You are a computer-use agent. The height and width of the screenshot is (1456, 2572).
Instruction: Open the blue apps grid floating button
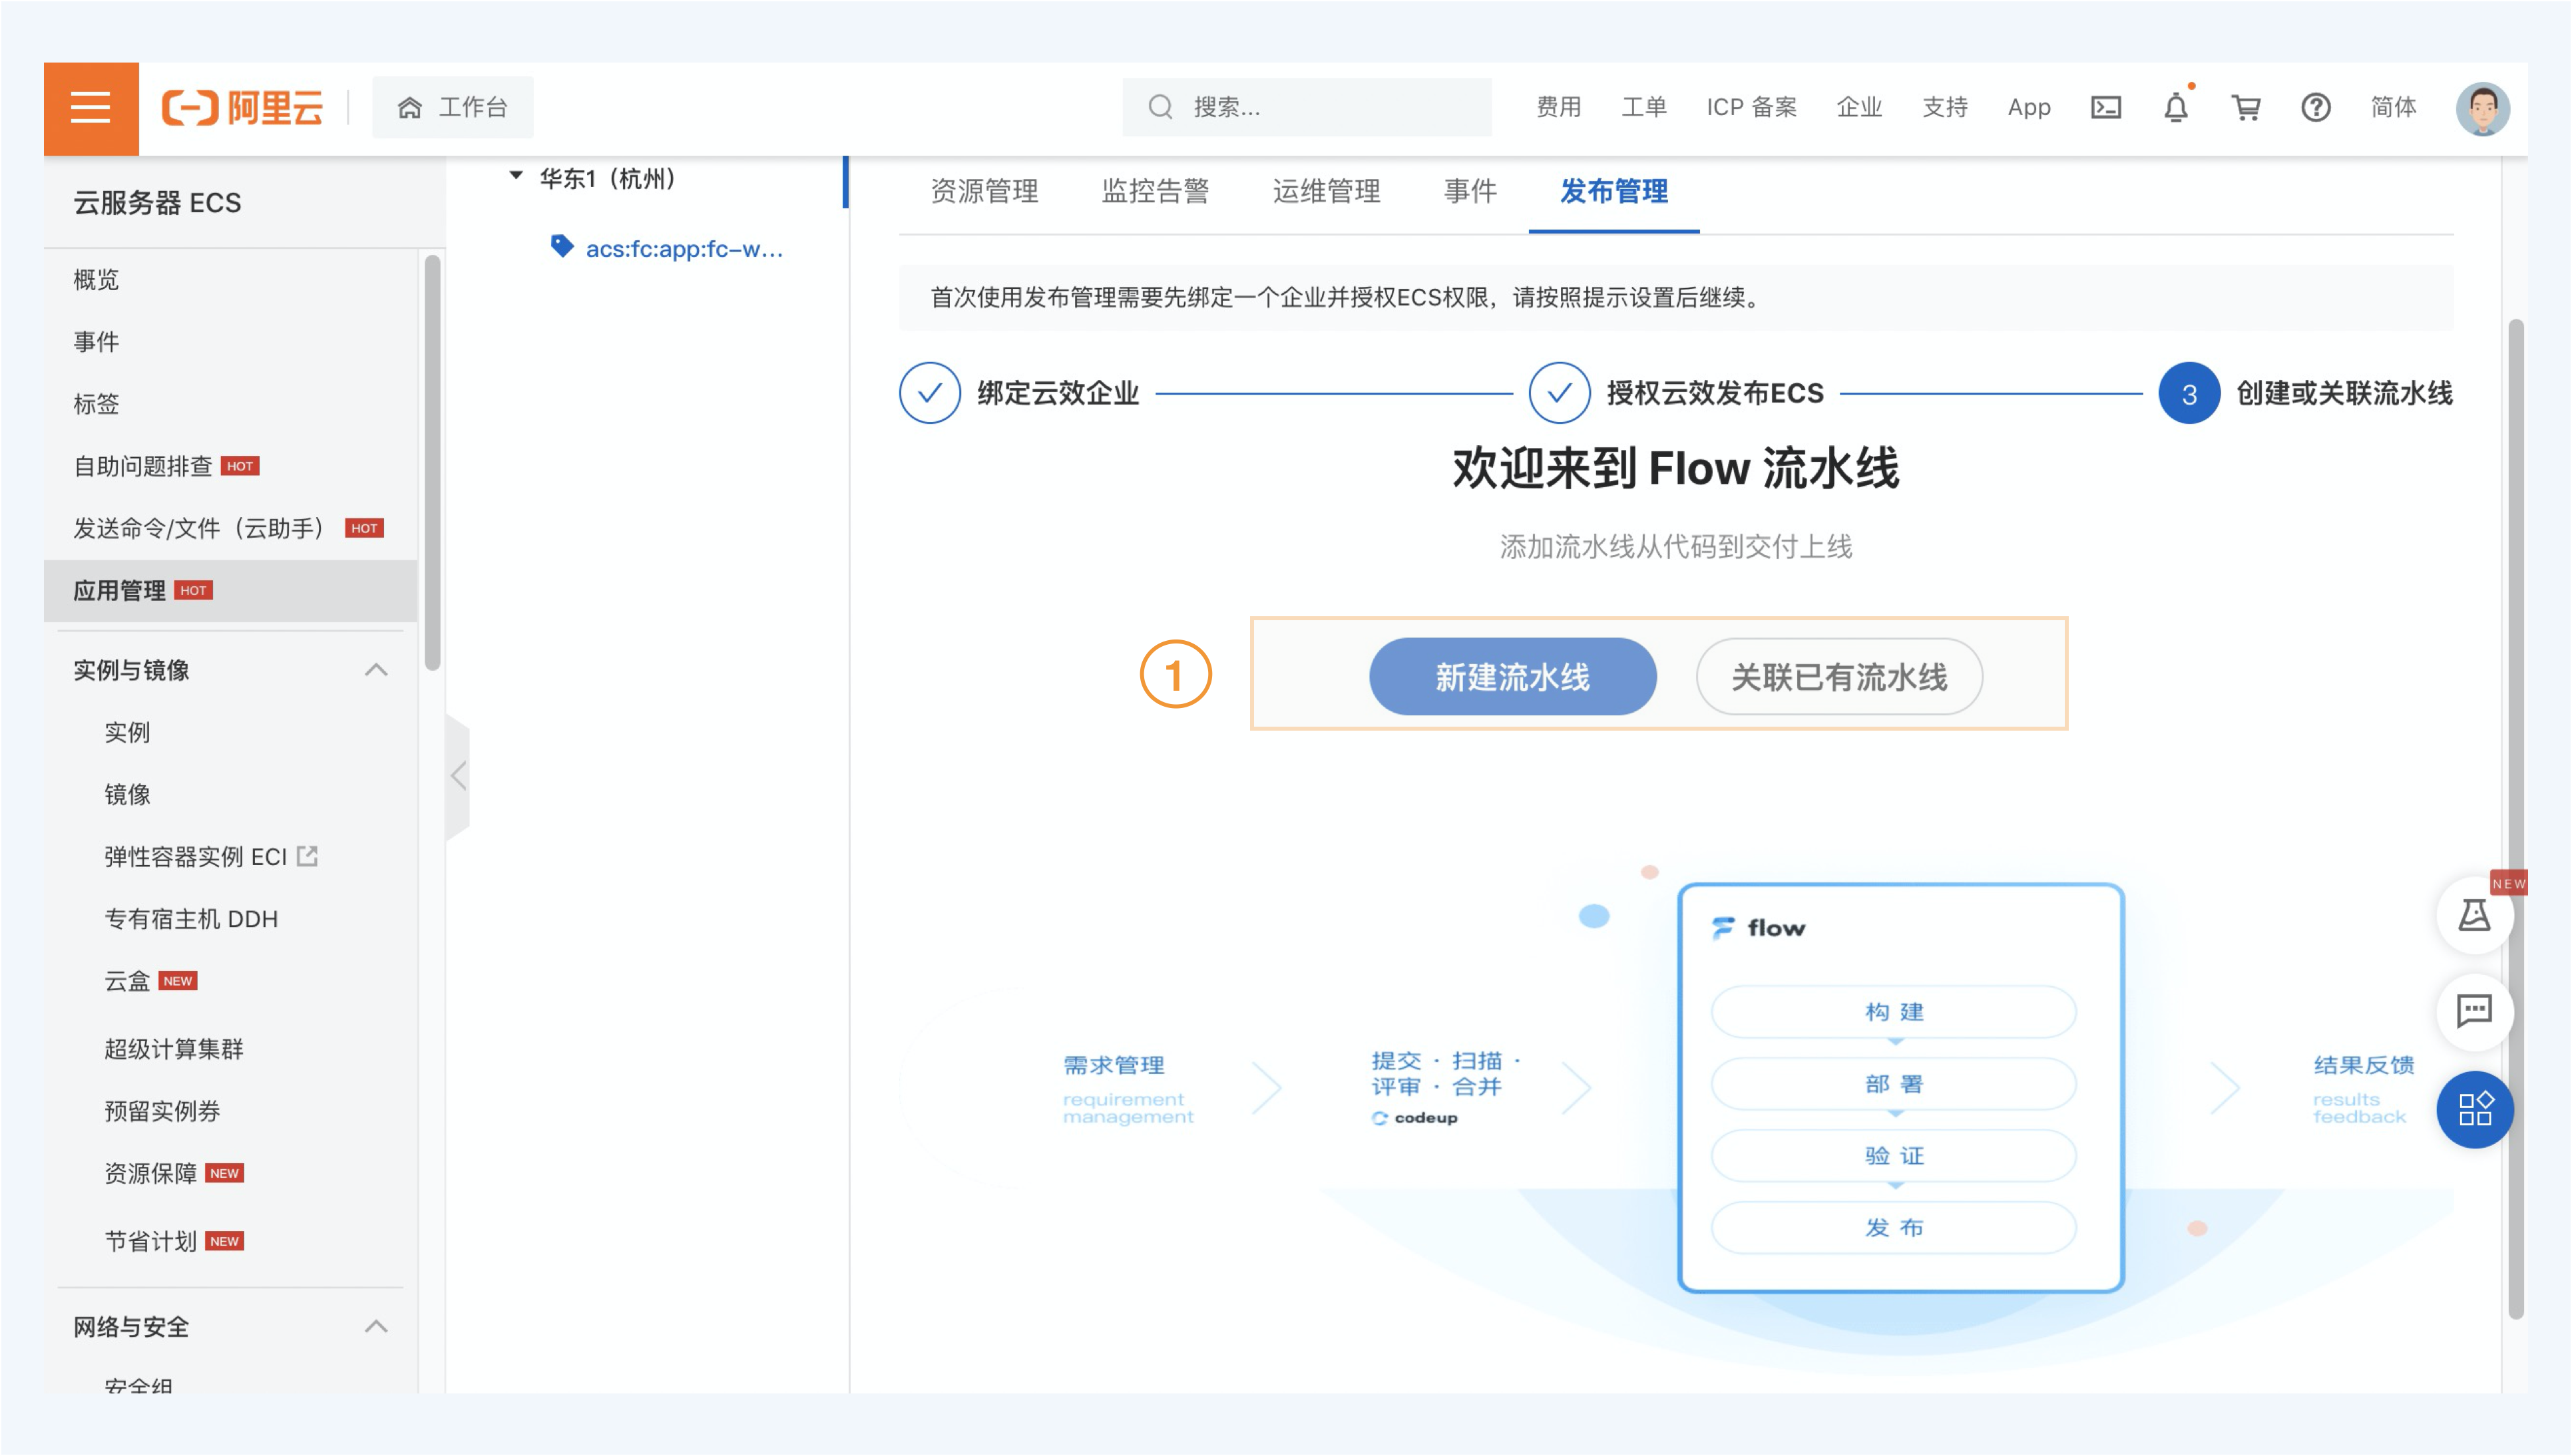coord(2474,1109)
